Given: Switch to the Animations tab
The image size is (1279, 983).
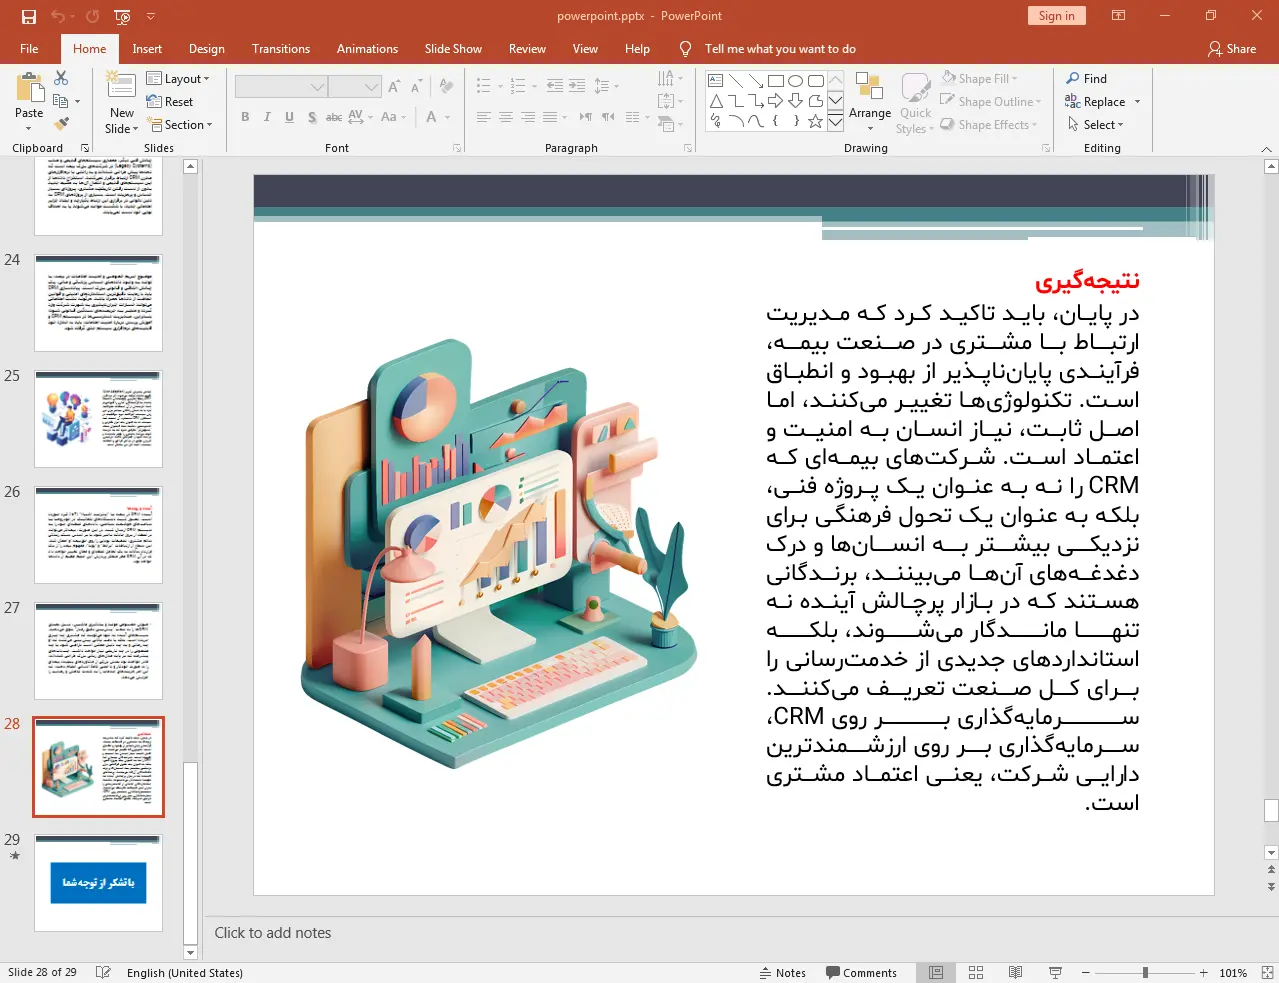Looking at the screenshot, I should tap(367, 49).
